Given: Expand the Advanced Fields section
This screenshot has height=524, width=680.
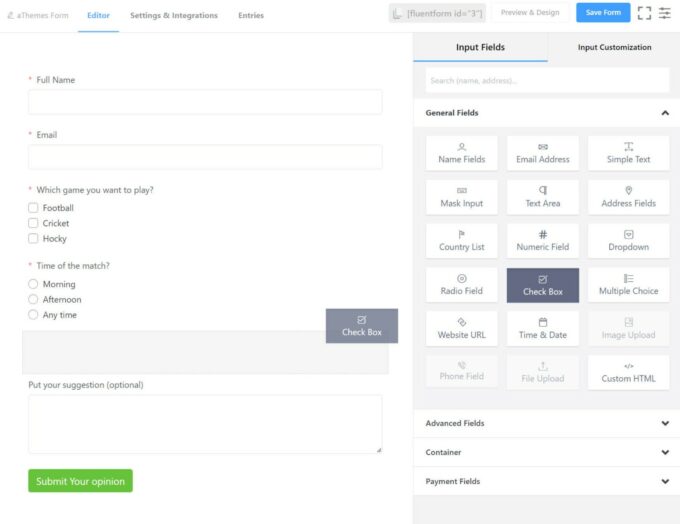Looking at the screenshot, I should 546,423.
